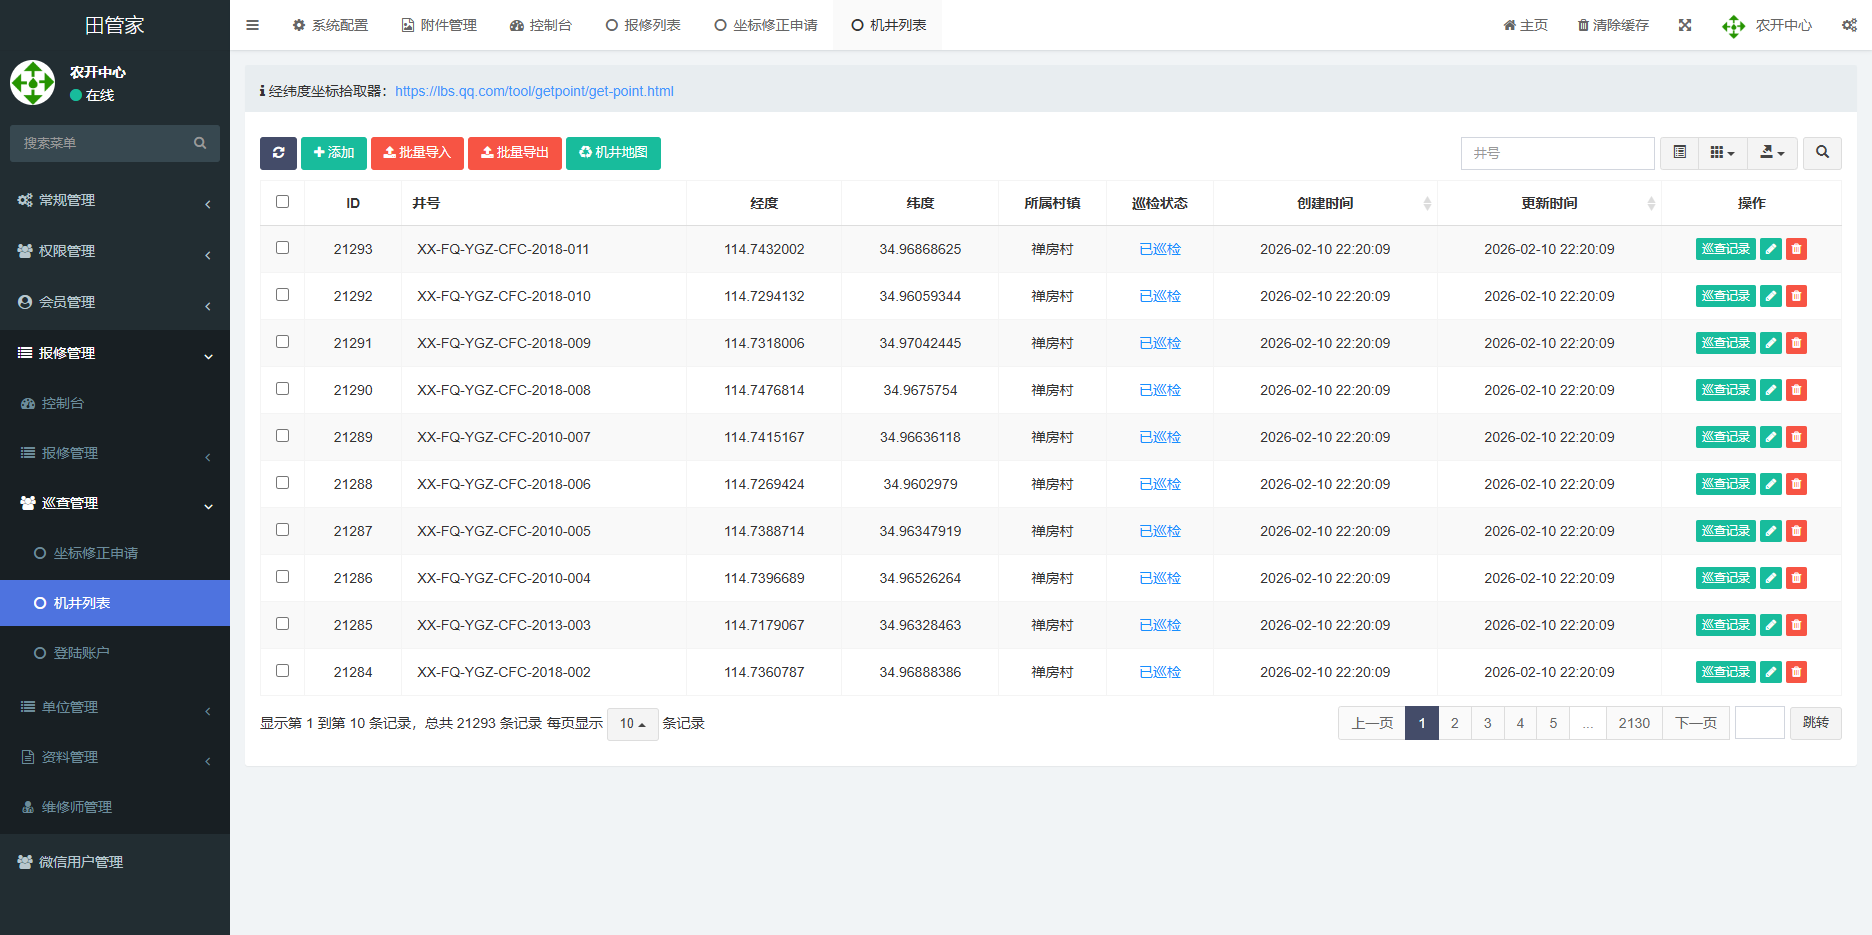Toggle the card view icon button
Viewport: 1872px width, 935px height.
1680,153
